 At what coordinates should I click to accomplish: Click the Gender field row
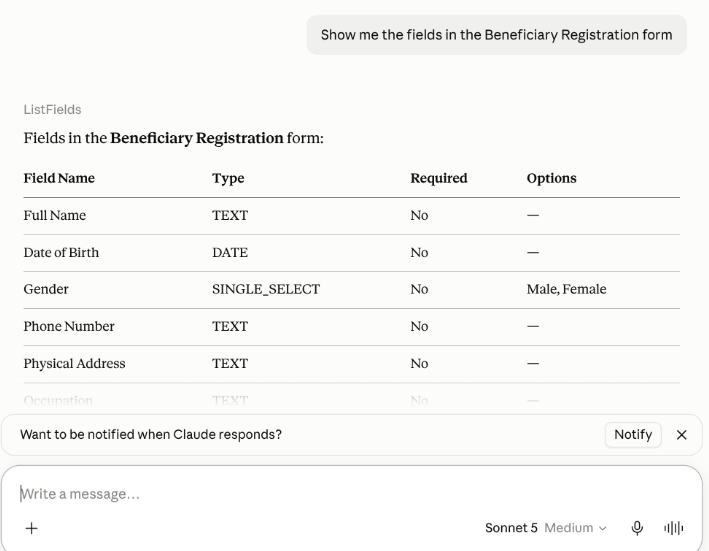click(x=352, y=290)
